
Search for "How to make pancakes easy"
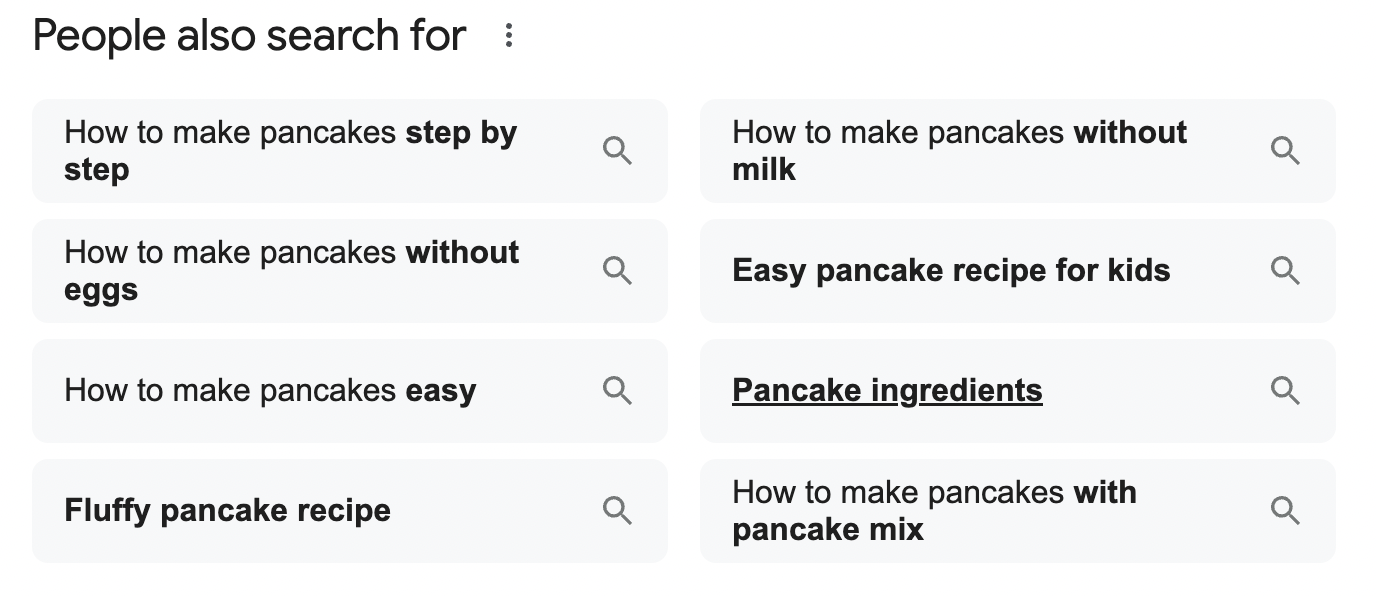tap(270, 390)
